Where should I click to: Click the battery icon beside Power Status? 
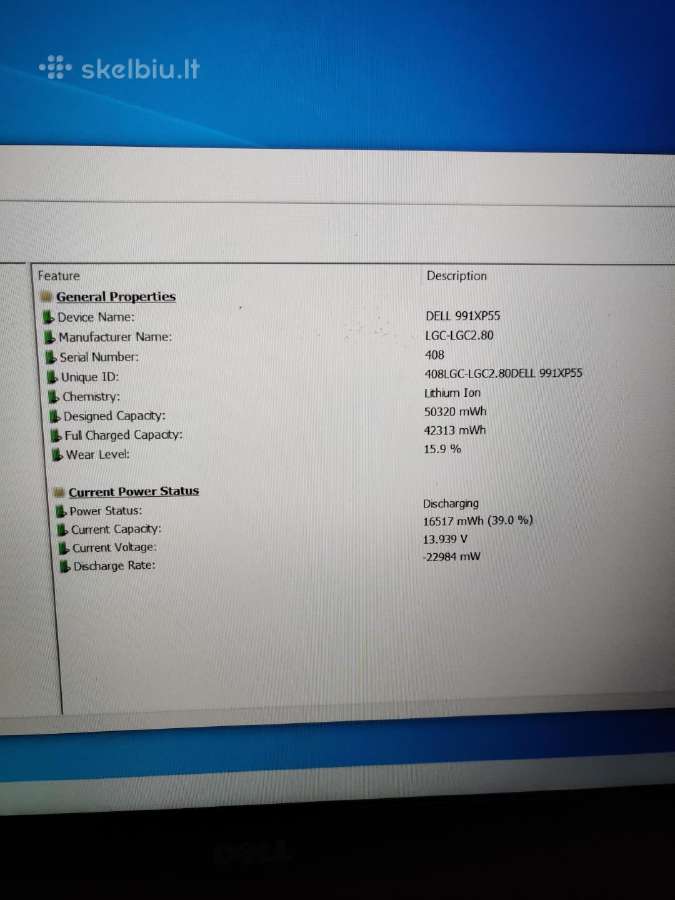click(x=61, y=511)
